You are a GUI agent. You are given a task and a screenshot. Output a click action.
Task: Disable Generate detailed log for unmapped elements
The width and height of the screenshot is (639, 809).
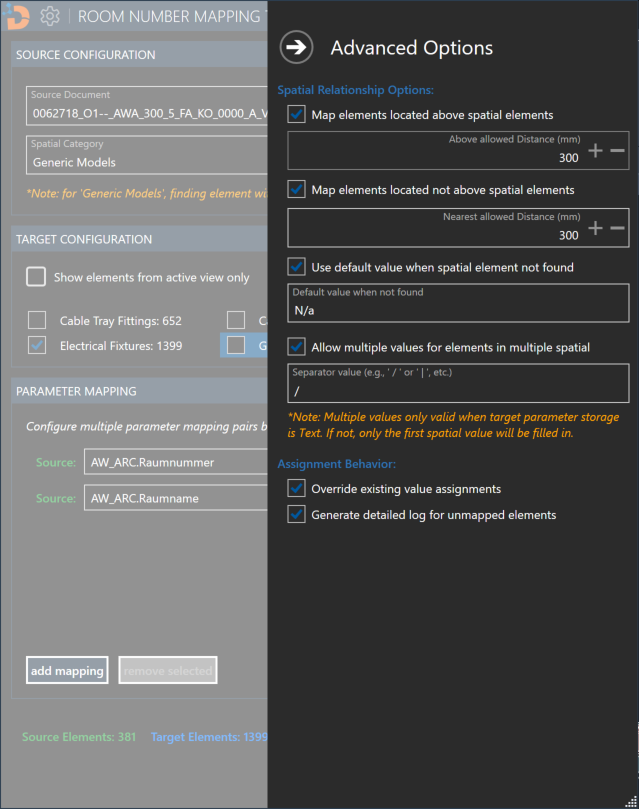coord(297,515)
